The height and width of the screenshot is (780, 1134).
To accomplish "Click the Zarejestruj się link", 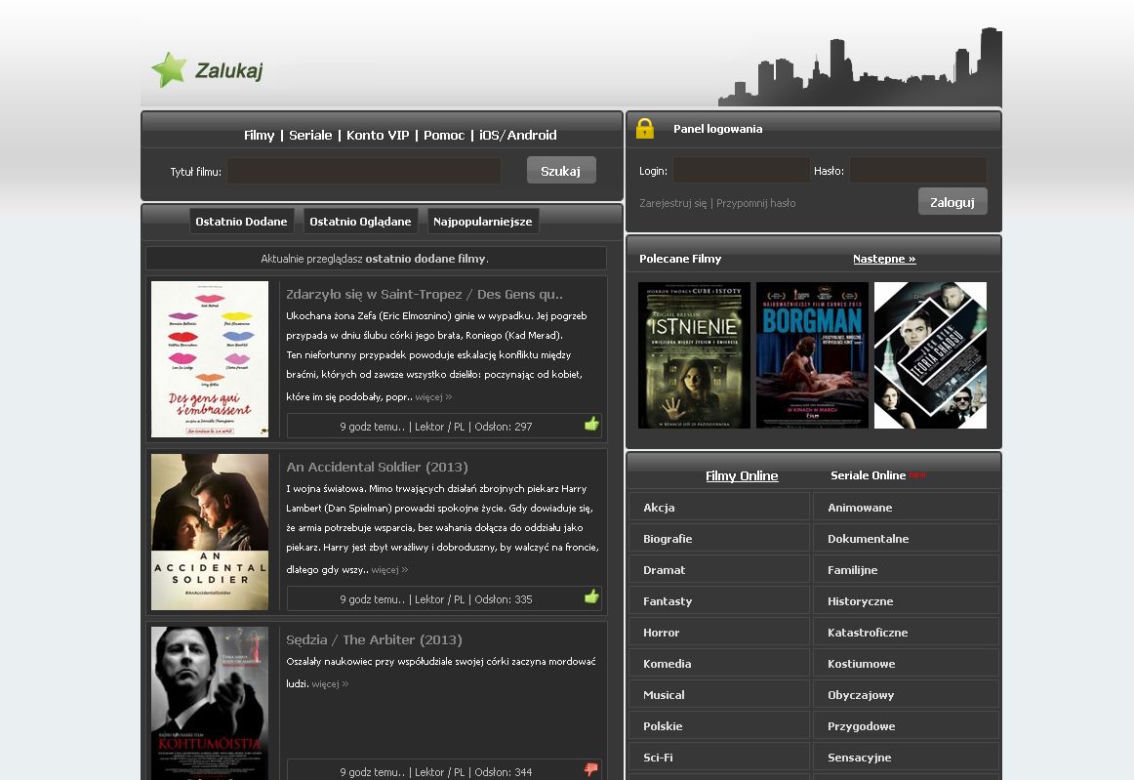I will (673, 203).
